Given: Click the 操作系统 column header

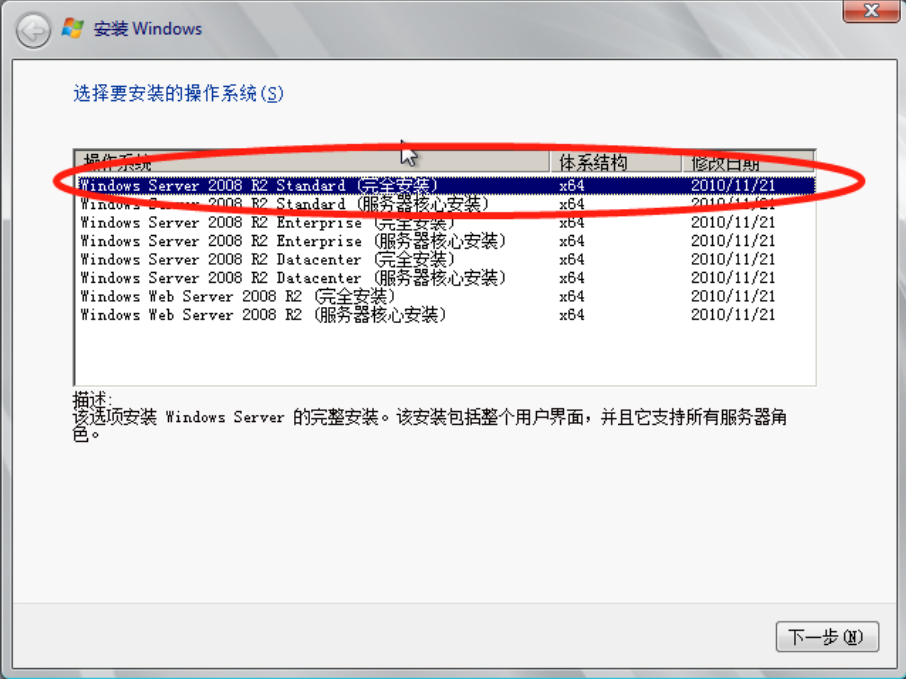Looking at the screenshot, I should tap(312, 162).
